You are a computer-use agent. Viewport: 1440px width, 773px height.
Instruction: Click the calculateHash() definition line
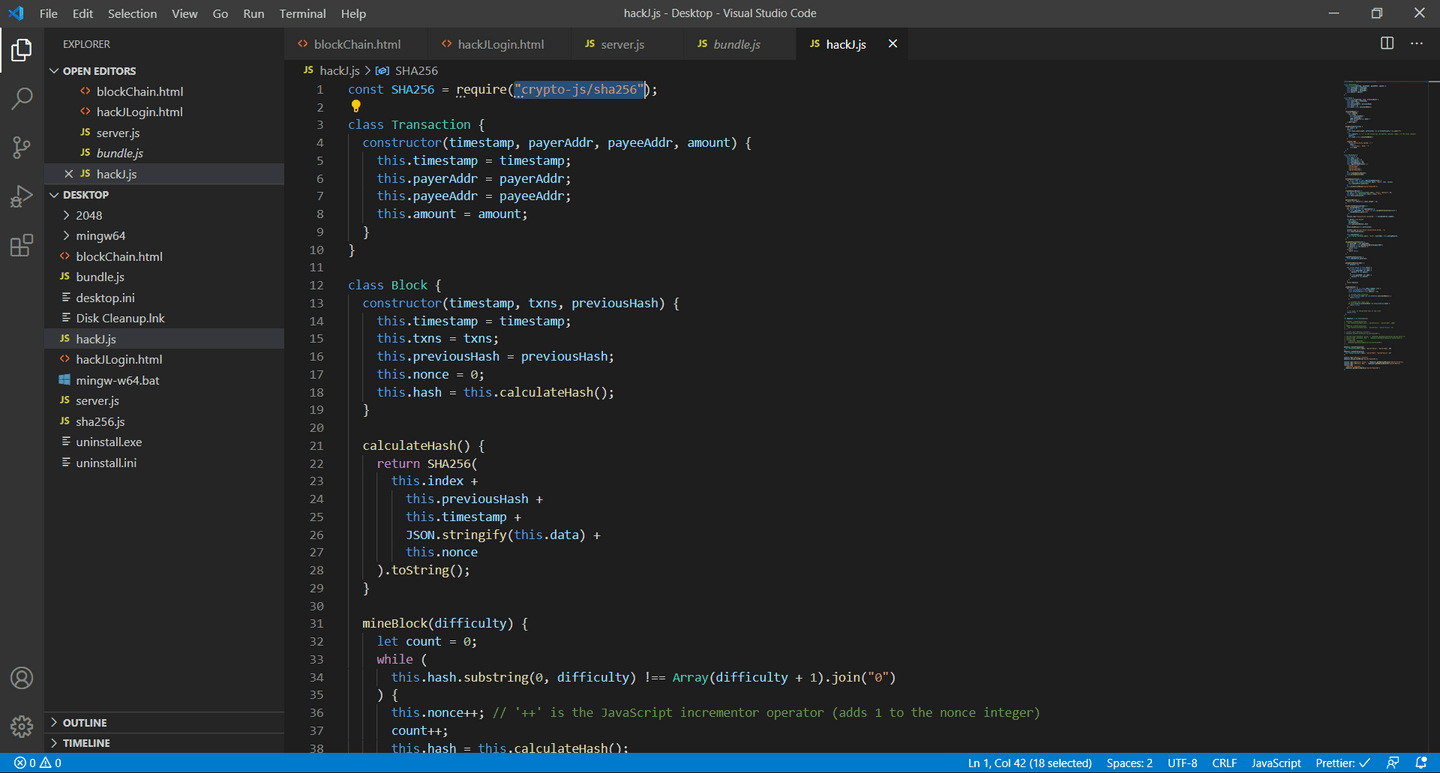[423, 445]
